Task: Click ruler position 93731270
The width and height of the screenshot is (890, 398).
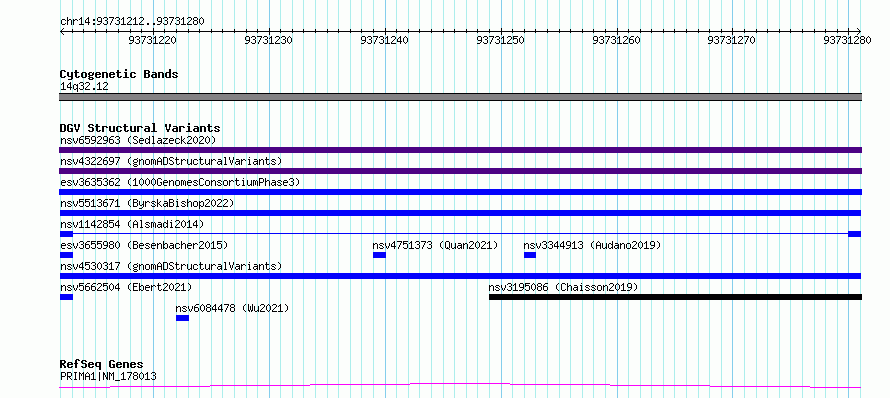Action: click(x=732, y=40)
